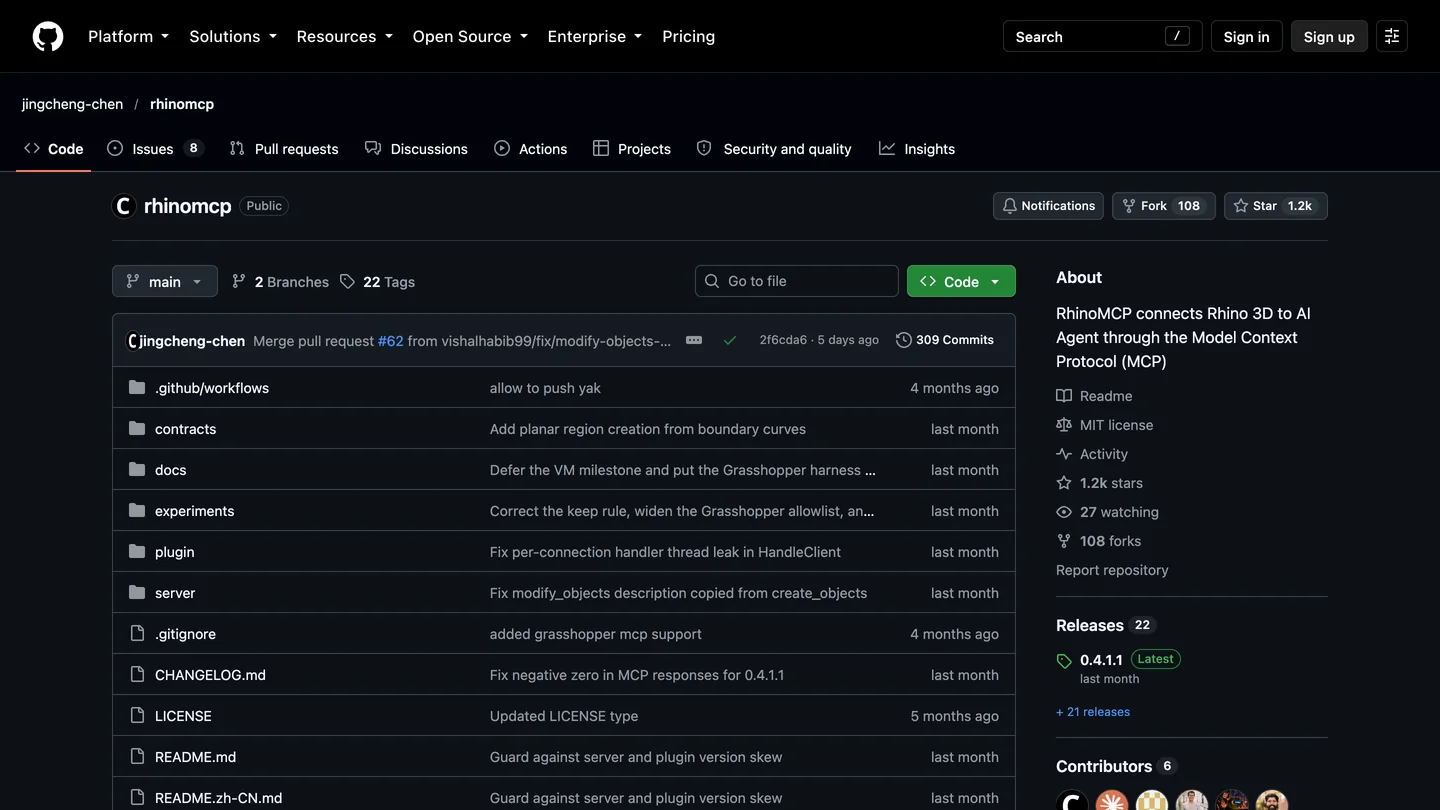Click the history clock icon for commits

pos(904,340)
